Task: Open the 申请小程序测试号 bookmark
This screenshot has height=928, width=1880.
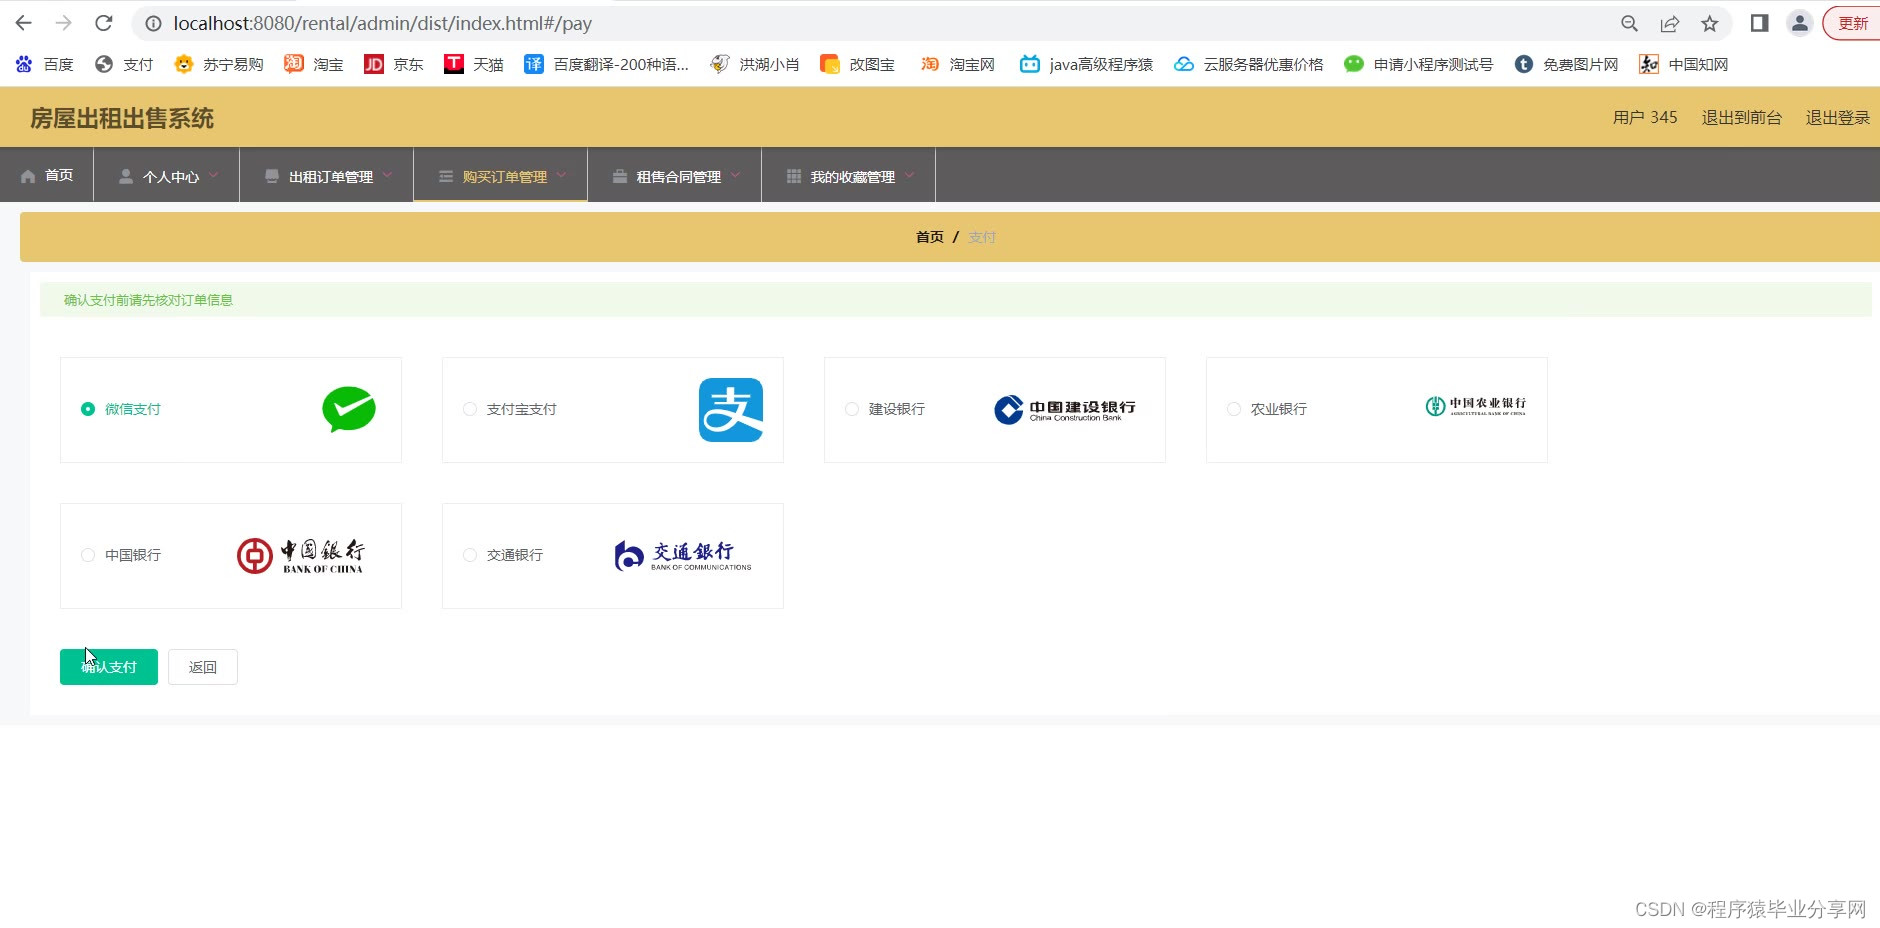Action: [1419, 64]
